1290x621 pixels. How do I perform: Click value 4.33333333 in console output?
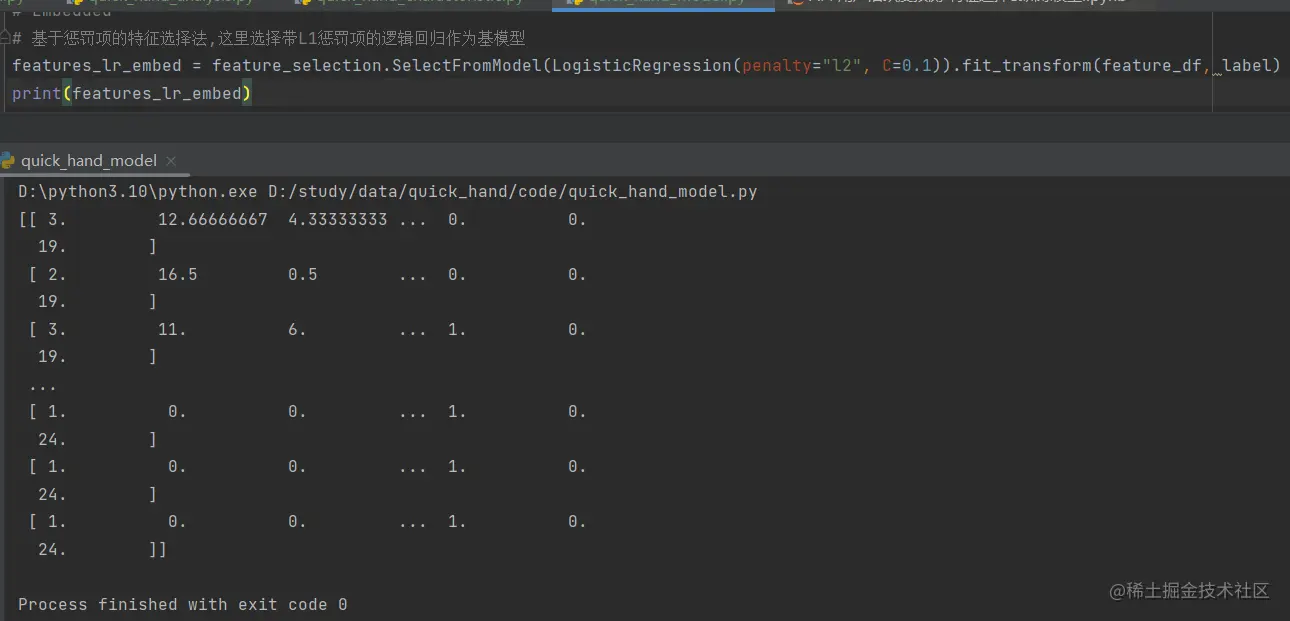pos(337,220)
